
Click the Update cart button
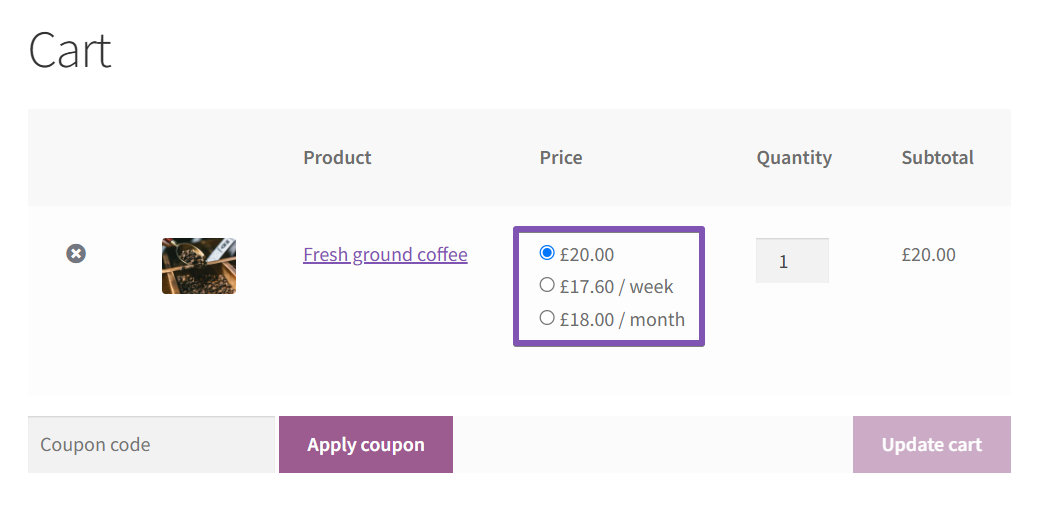pyautogui.click(x=931, y=445)
